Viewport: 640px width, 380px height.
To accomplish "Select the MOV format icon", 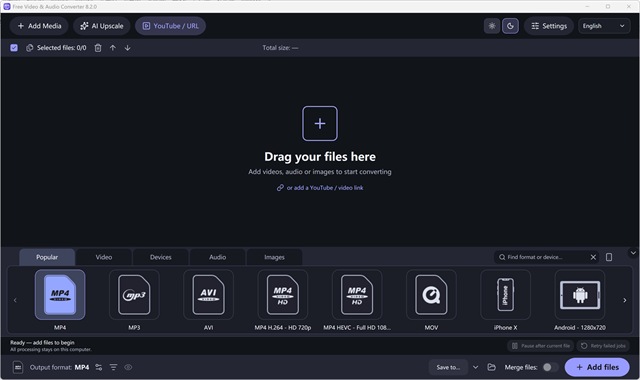I will (x=431, y=295).
